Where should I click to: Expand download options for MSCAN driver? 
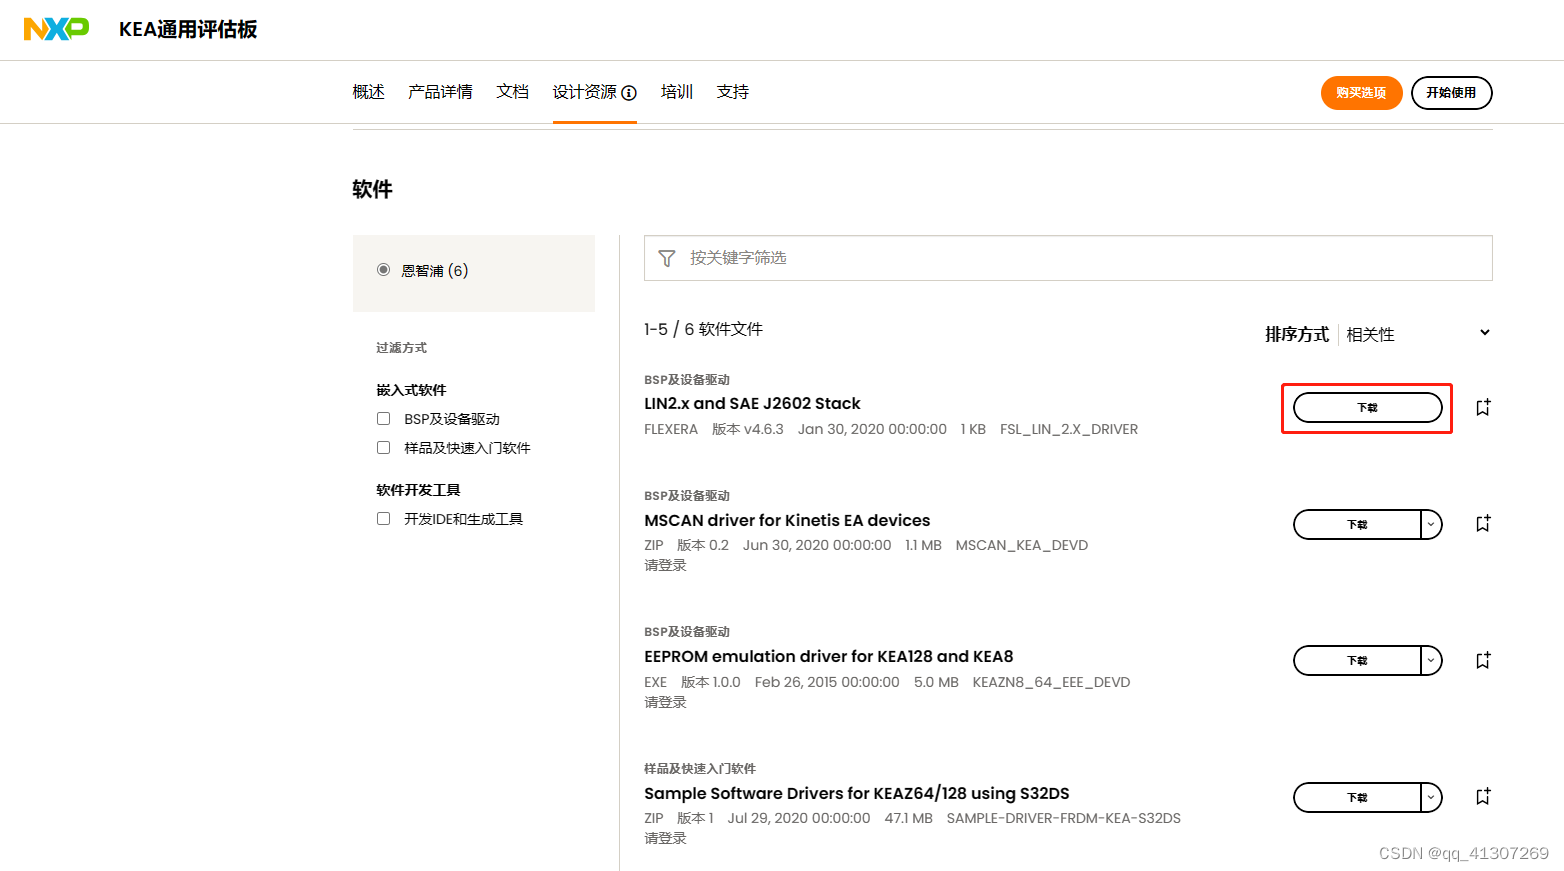(x=1431, y=523)
